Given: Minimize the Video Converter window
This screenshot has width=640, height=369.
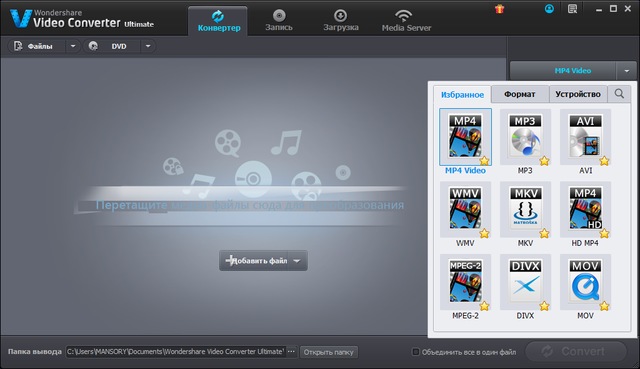Looking at the screenshot, I should pos(599,9).
